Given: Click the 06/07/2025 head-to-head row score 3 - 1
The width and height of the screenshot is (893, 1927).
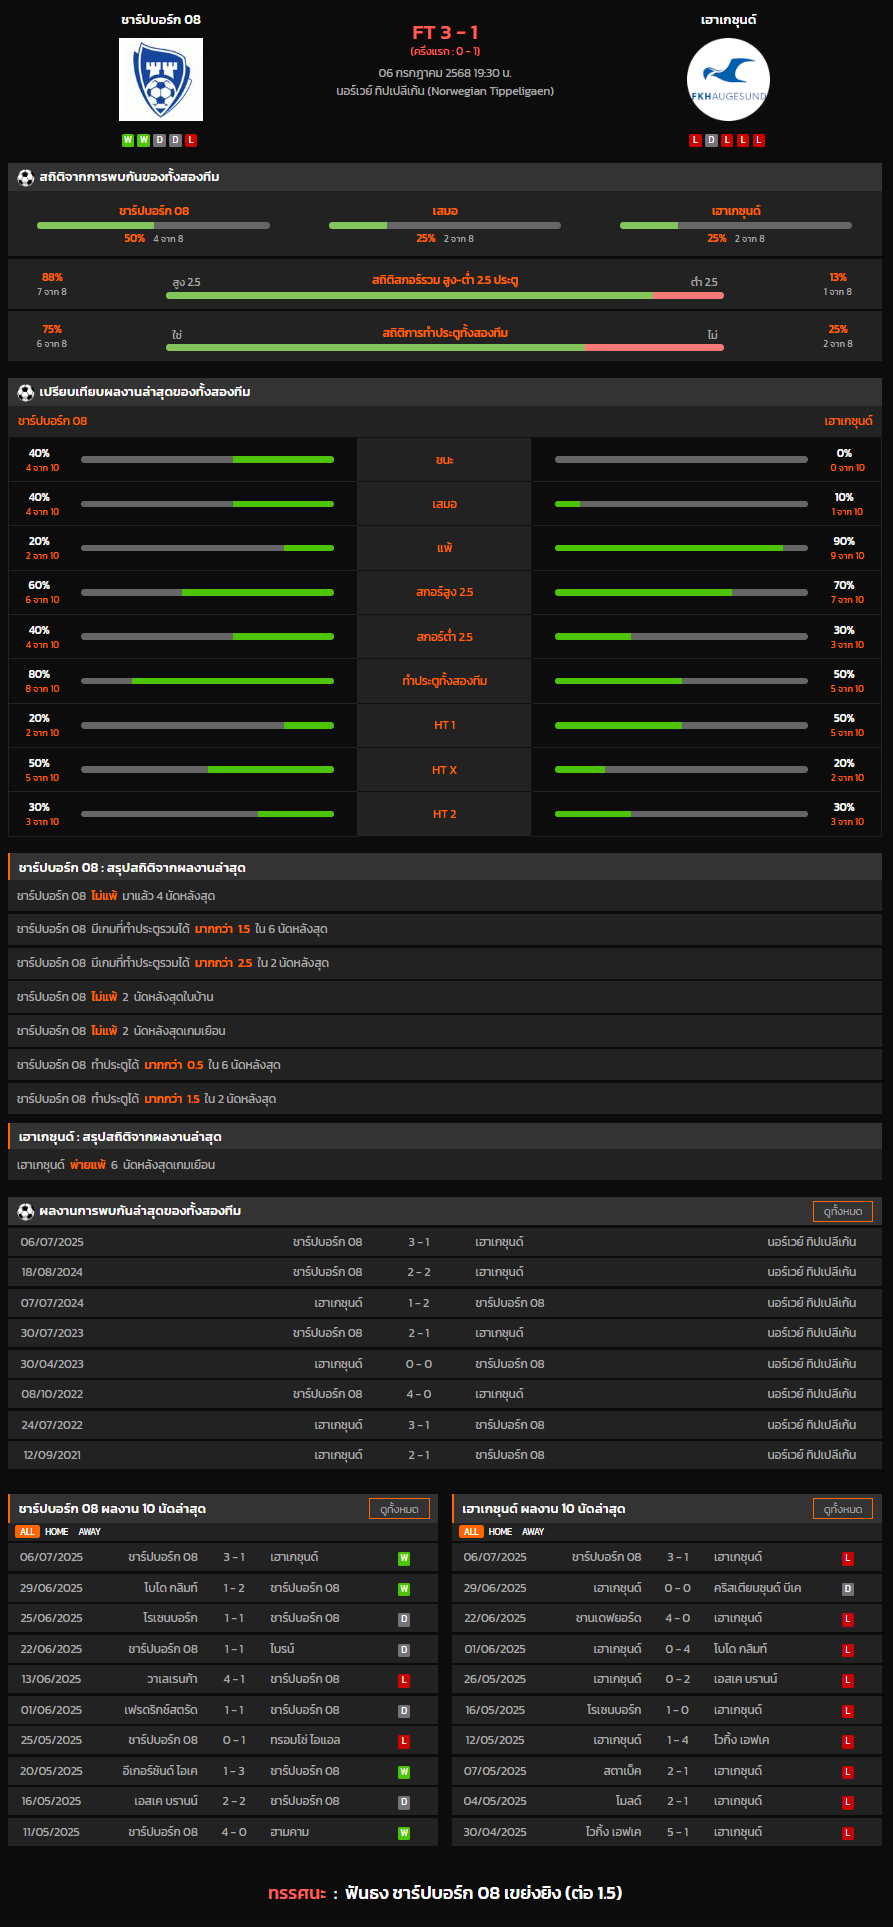Looking at the screenshot, I should tap(419, 1242).
